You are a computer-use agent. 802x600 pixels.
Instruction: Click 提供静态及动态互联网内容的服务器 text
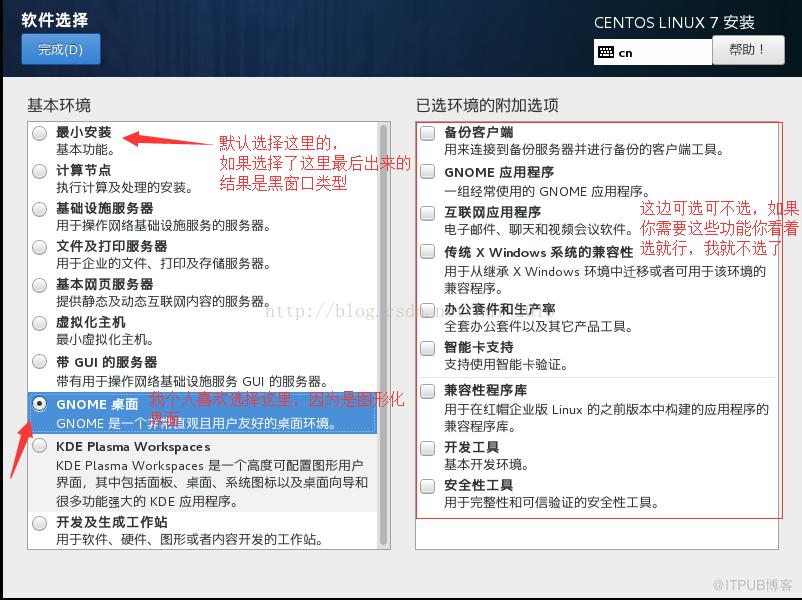tap(163, 301)
